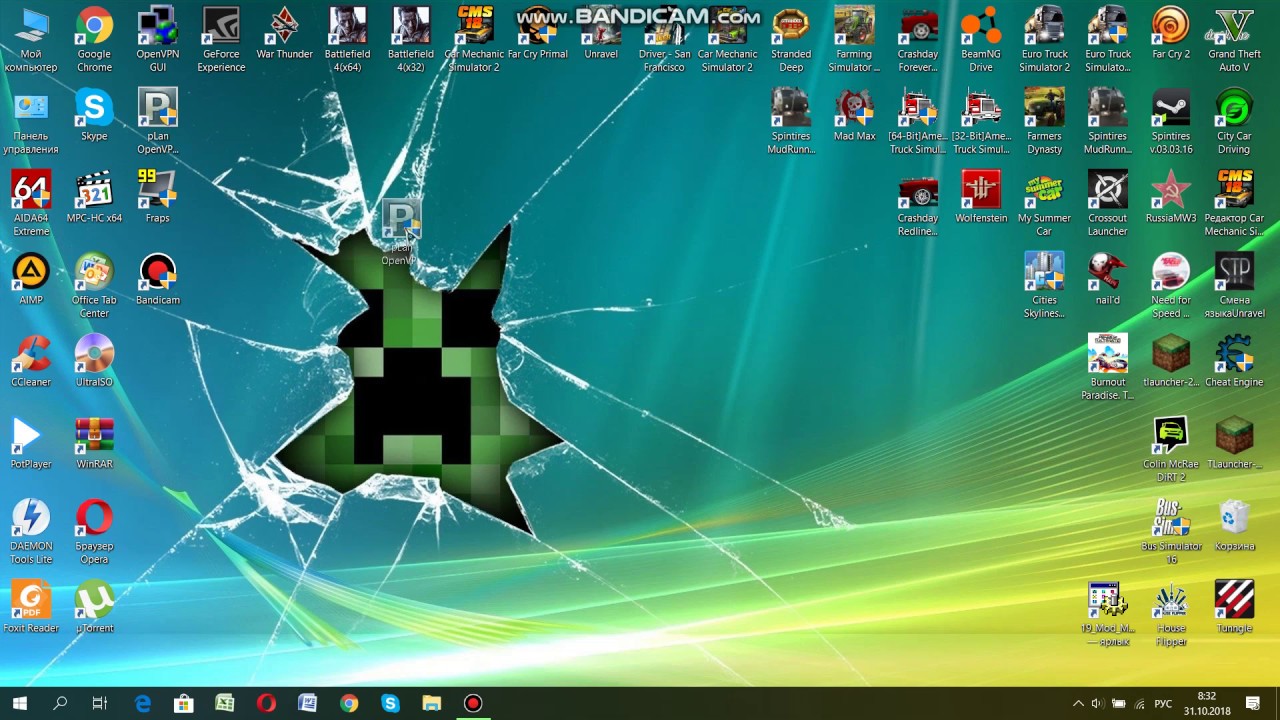Switch the РУС input language indicator
The height and width of the screenshot is (720, 1280).
point(1163,703)
